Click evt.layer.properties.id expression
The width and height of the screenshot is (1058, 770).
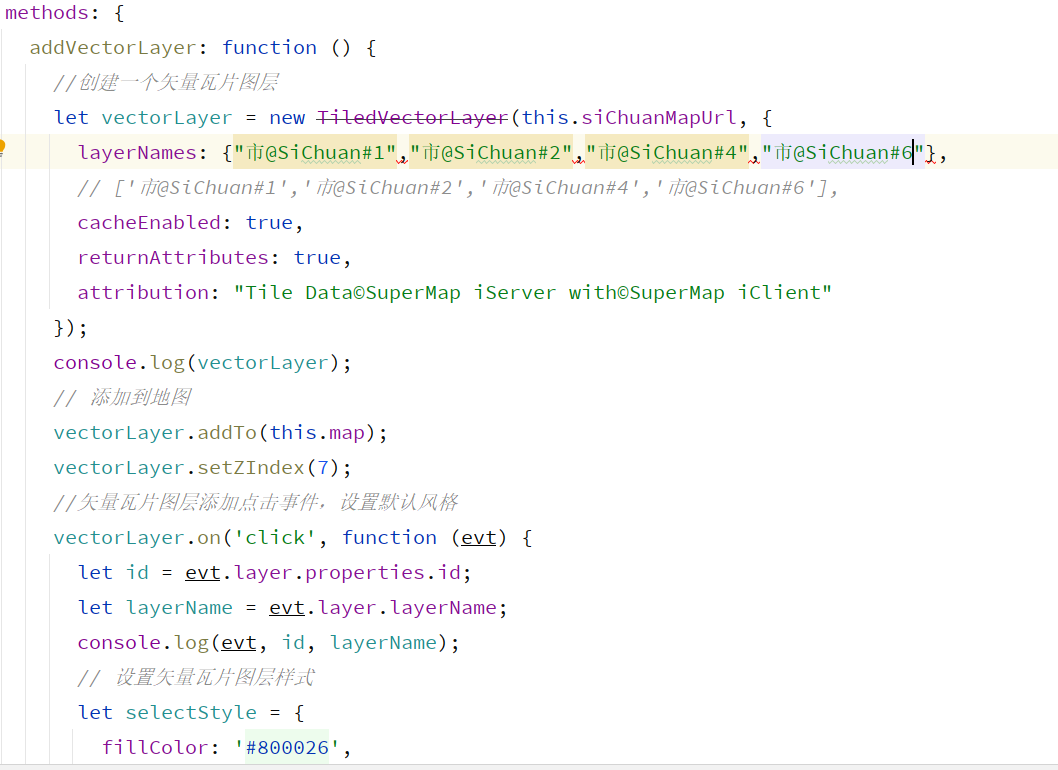tap(323, 573)
